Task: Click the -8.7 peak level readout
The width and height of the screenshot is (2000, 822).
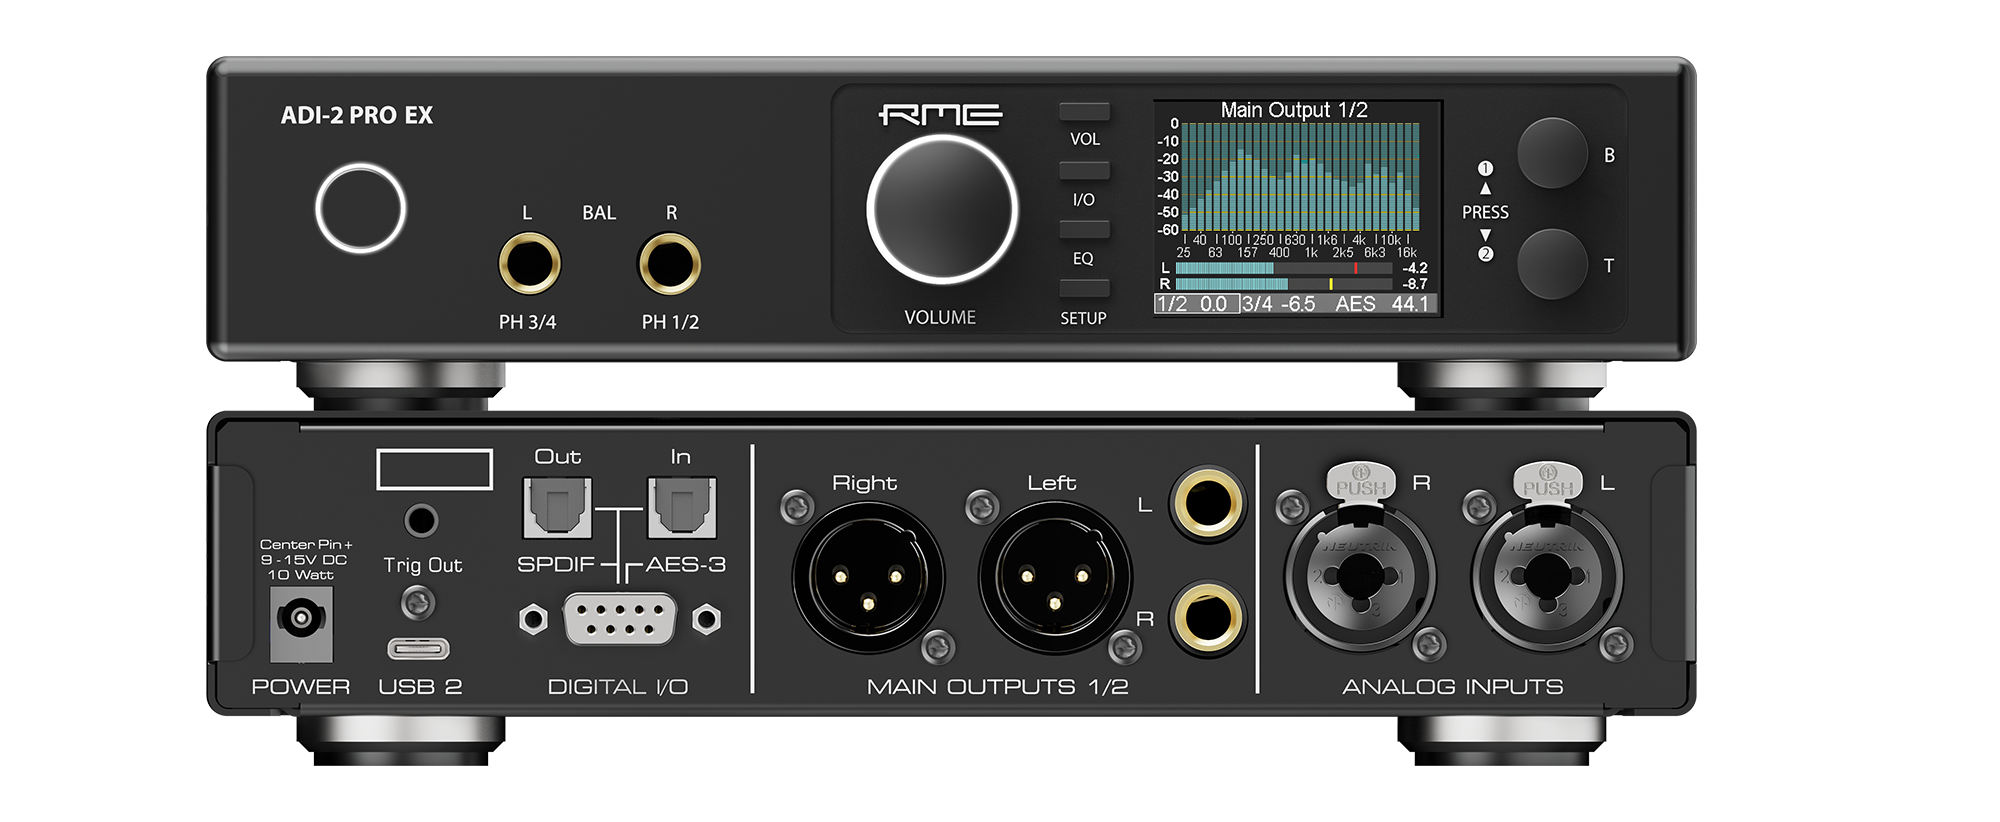Action: tap(1415, 284)
